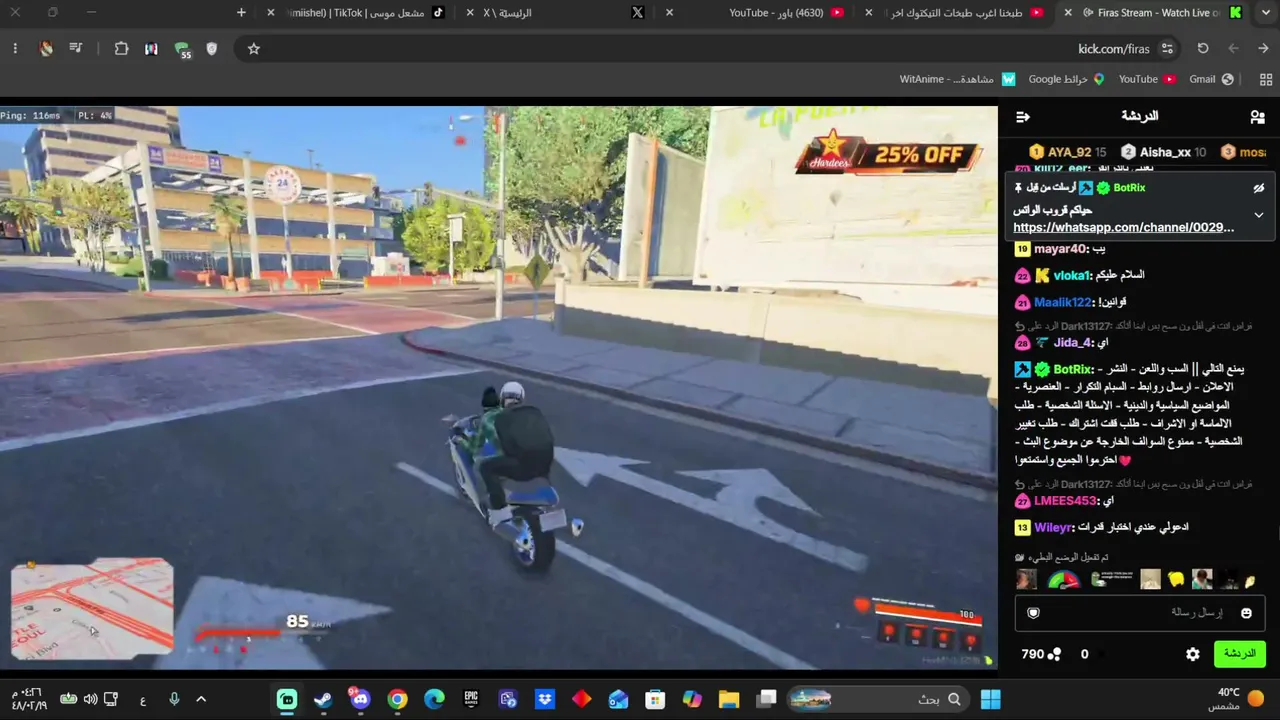
Task: Show hidden system tray icons
Action: click(201, 699)
